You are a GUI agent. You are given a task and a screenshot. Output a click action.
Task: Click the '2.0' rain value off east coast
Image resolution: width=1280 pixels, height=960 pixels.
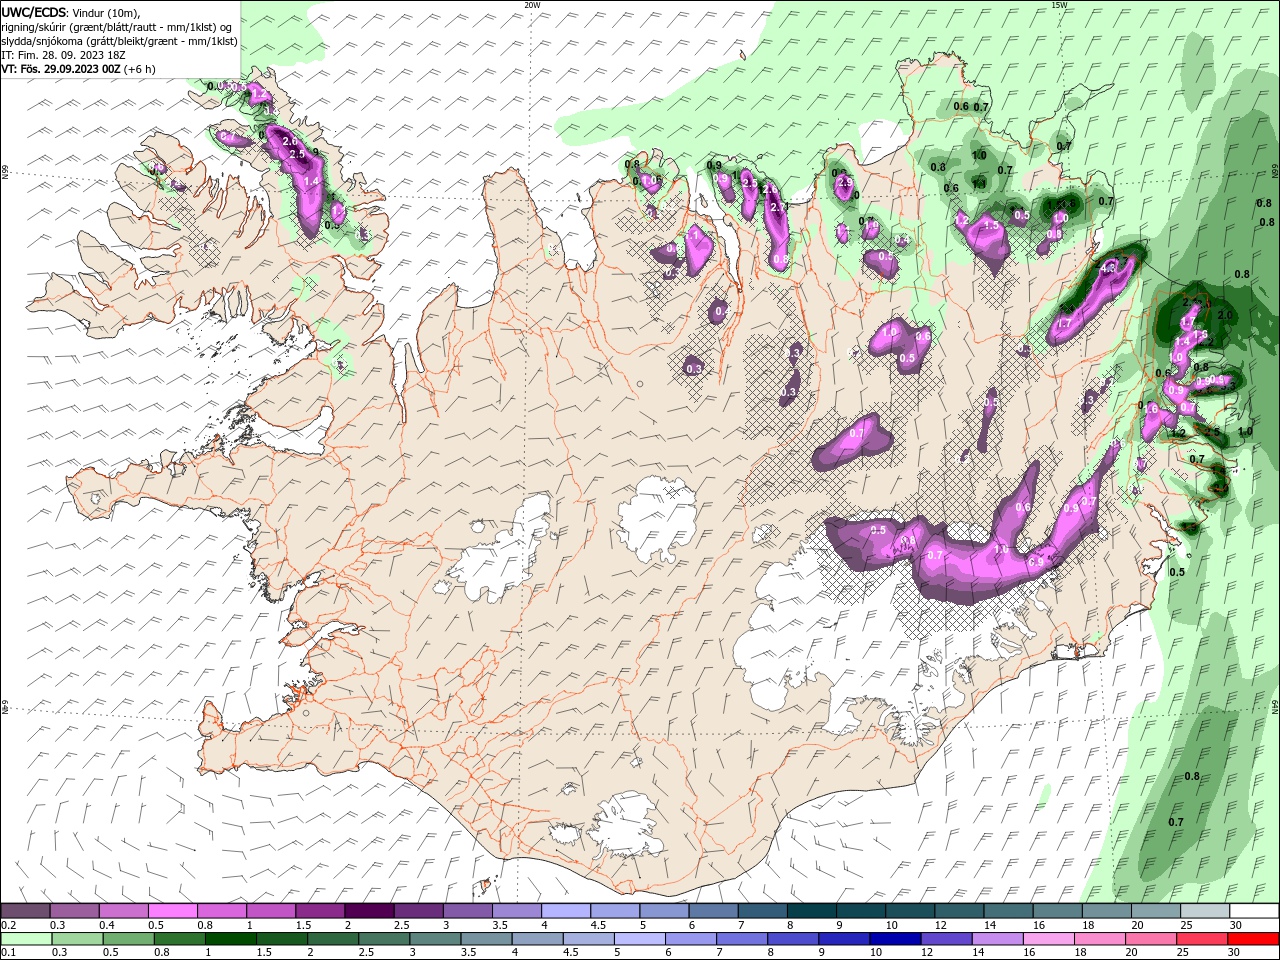pos(1225,315)
